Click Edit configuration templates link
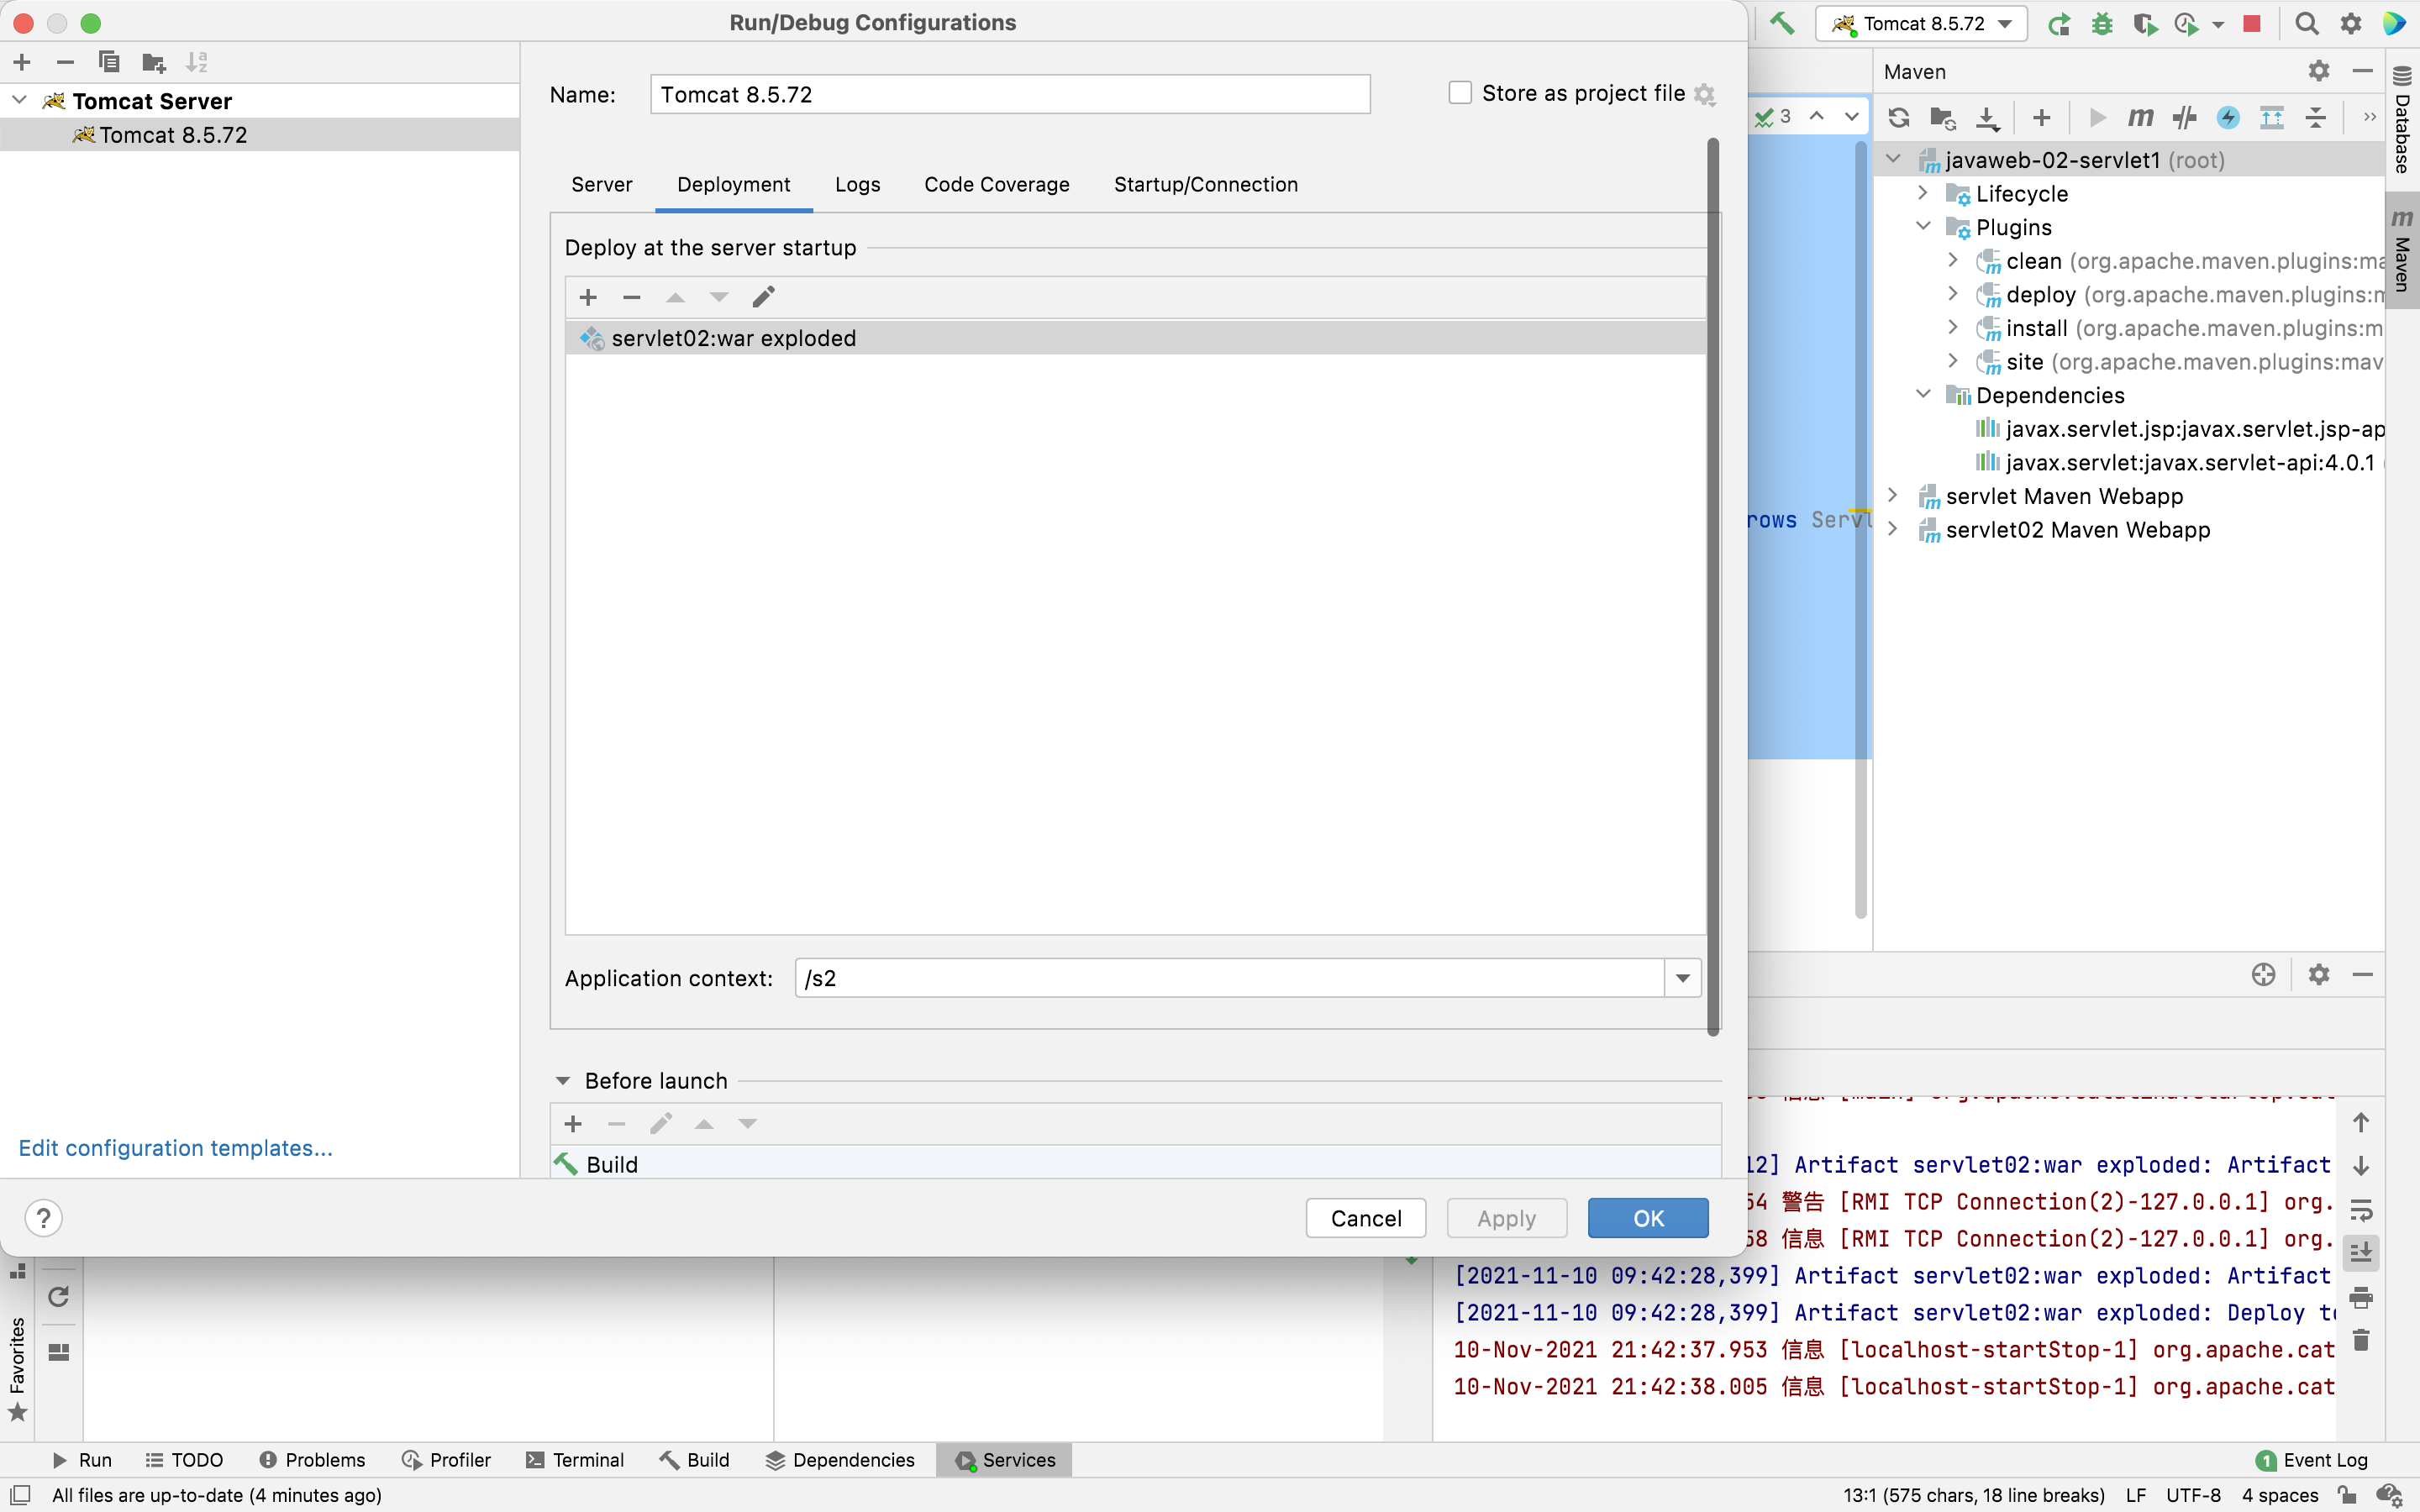The image size is (2420, 1512). tap(176, 1148)
